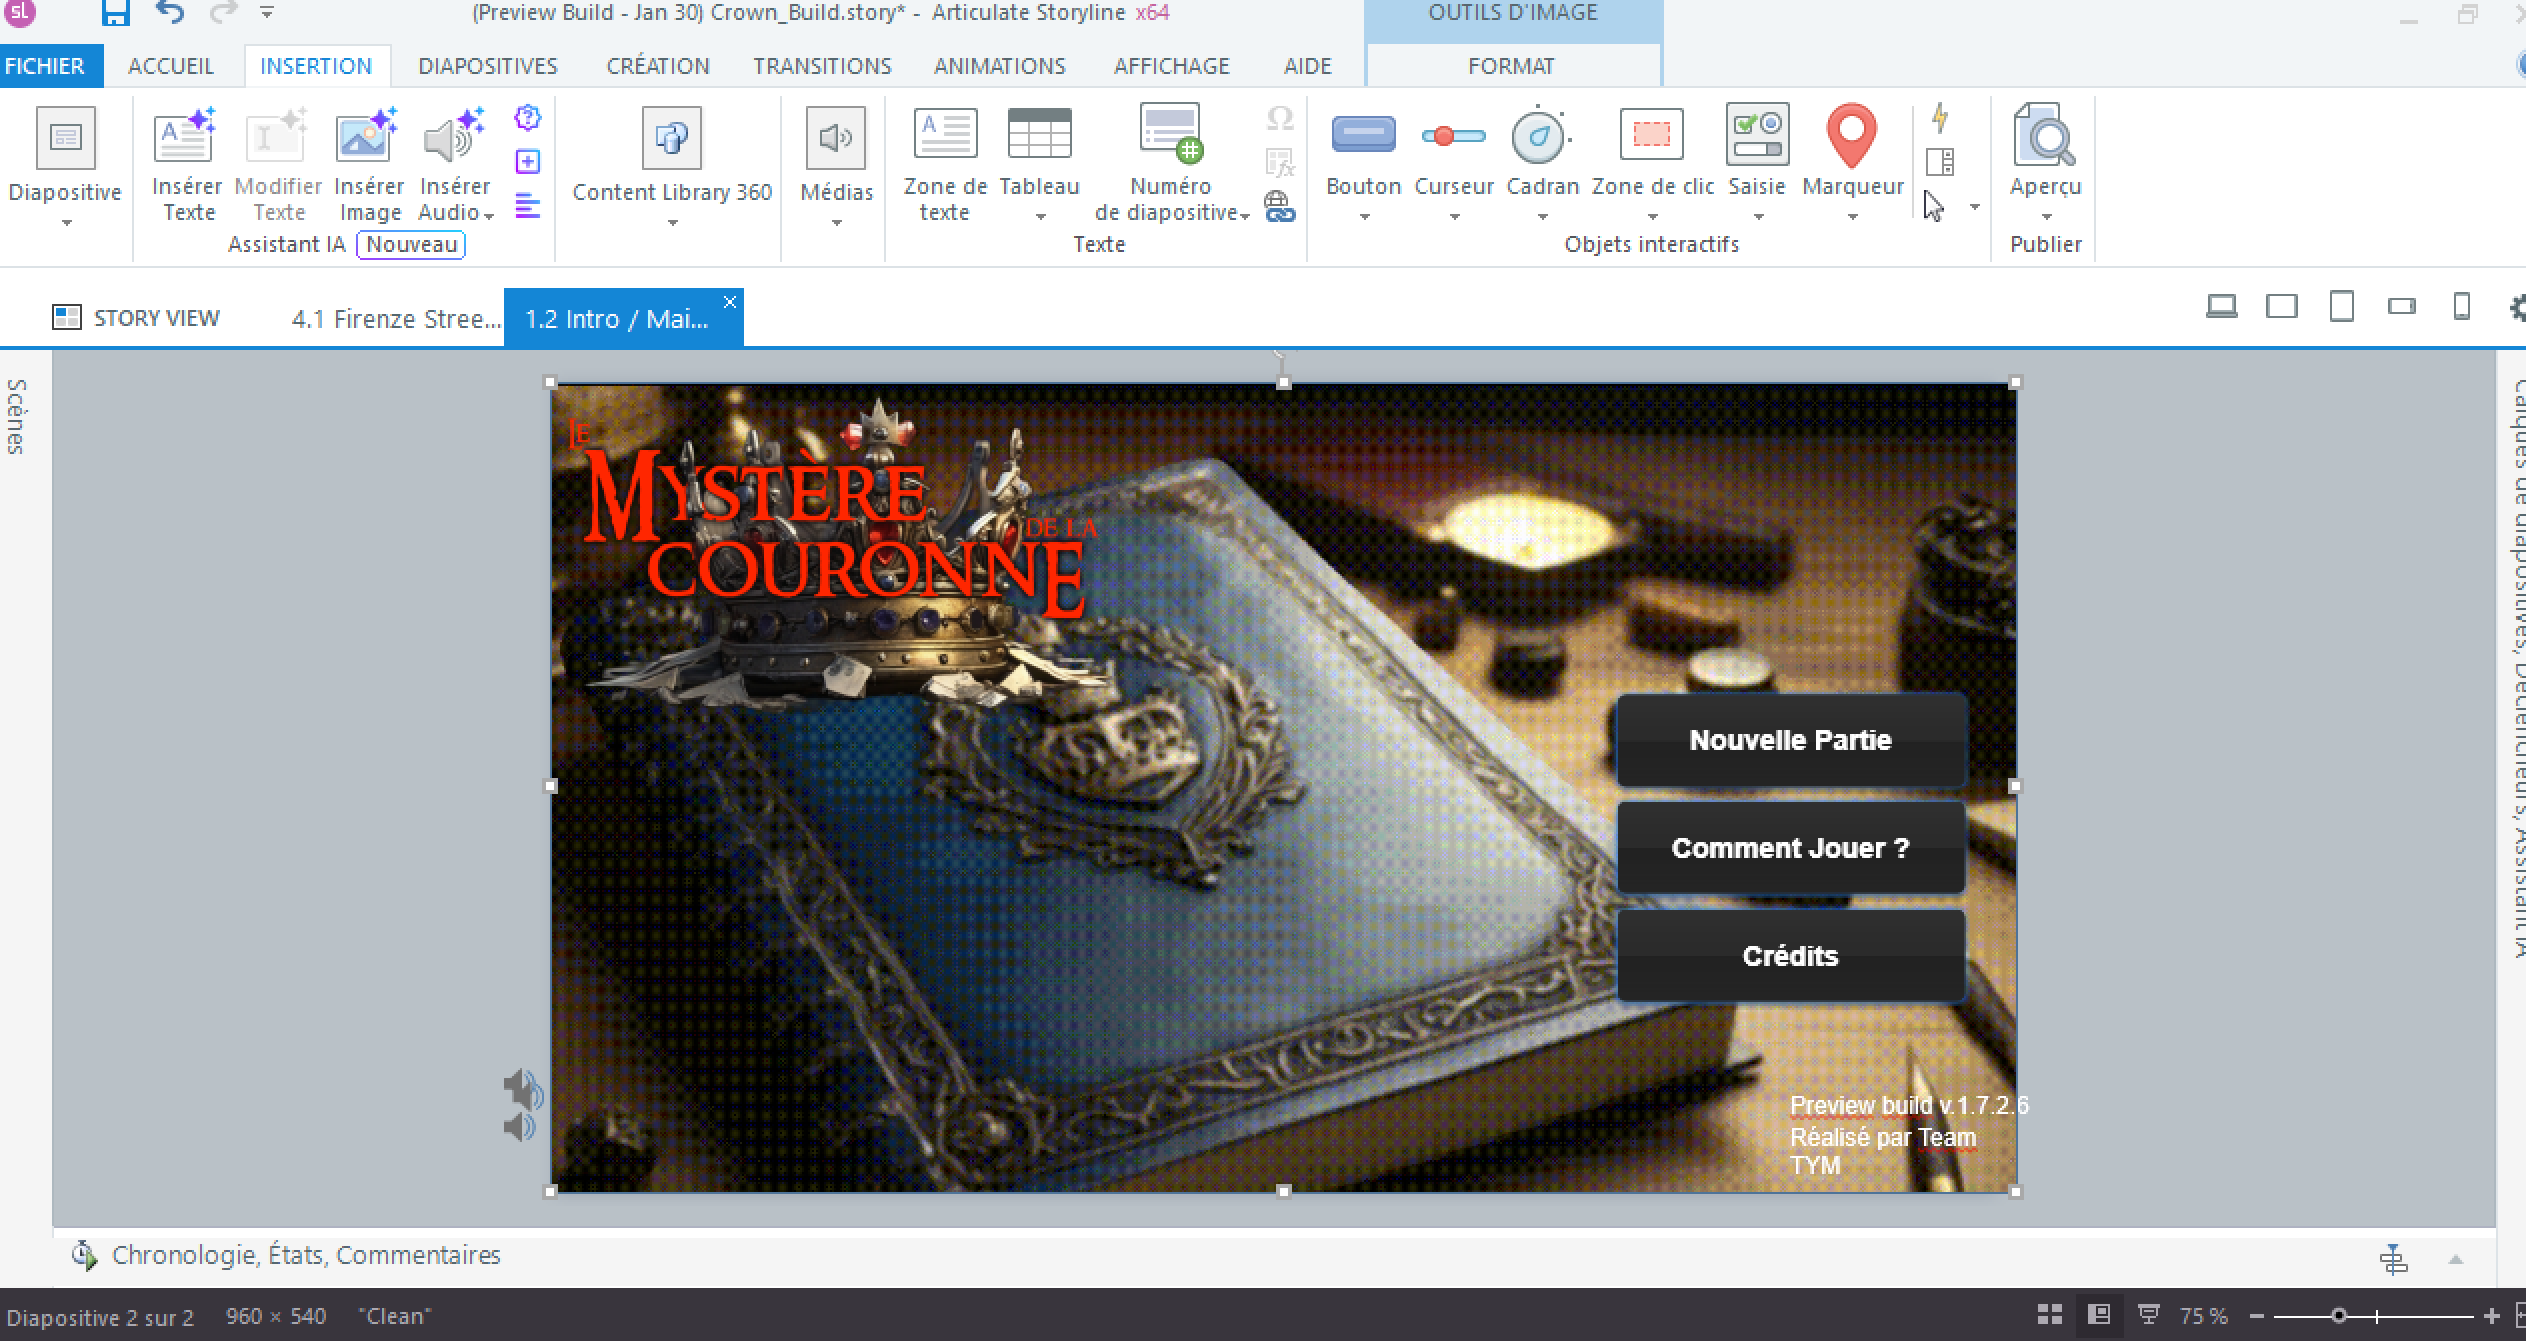The height and width of the screenshot is (1341, 2526).
Task: Click the AI text lines summary icon
Action: tap(528, 206)
